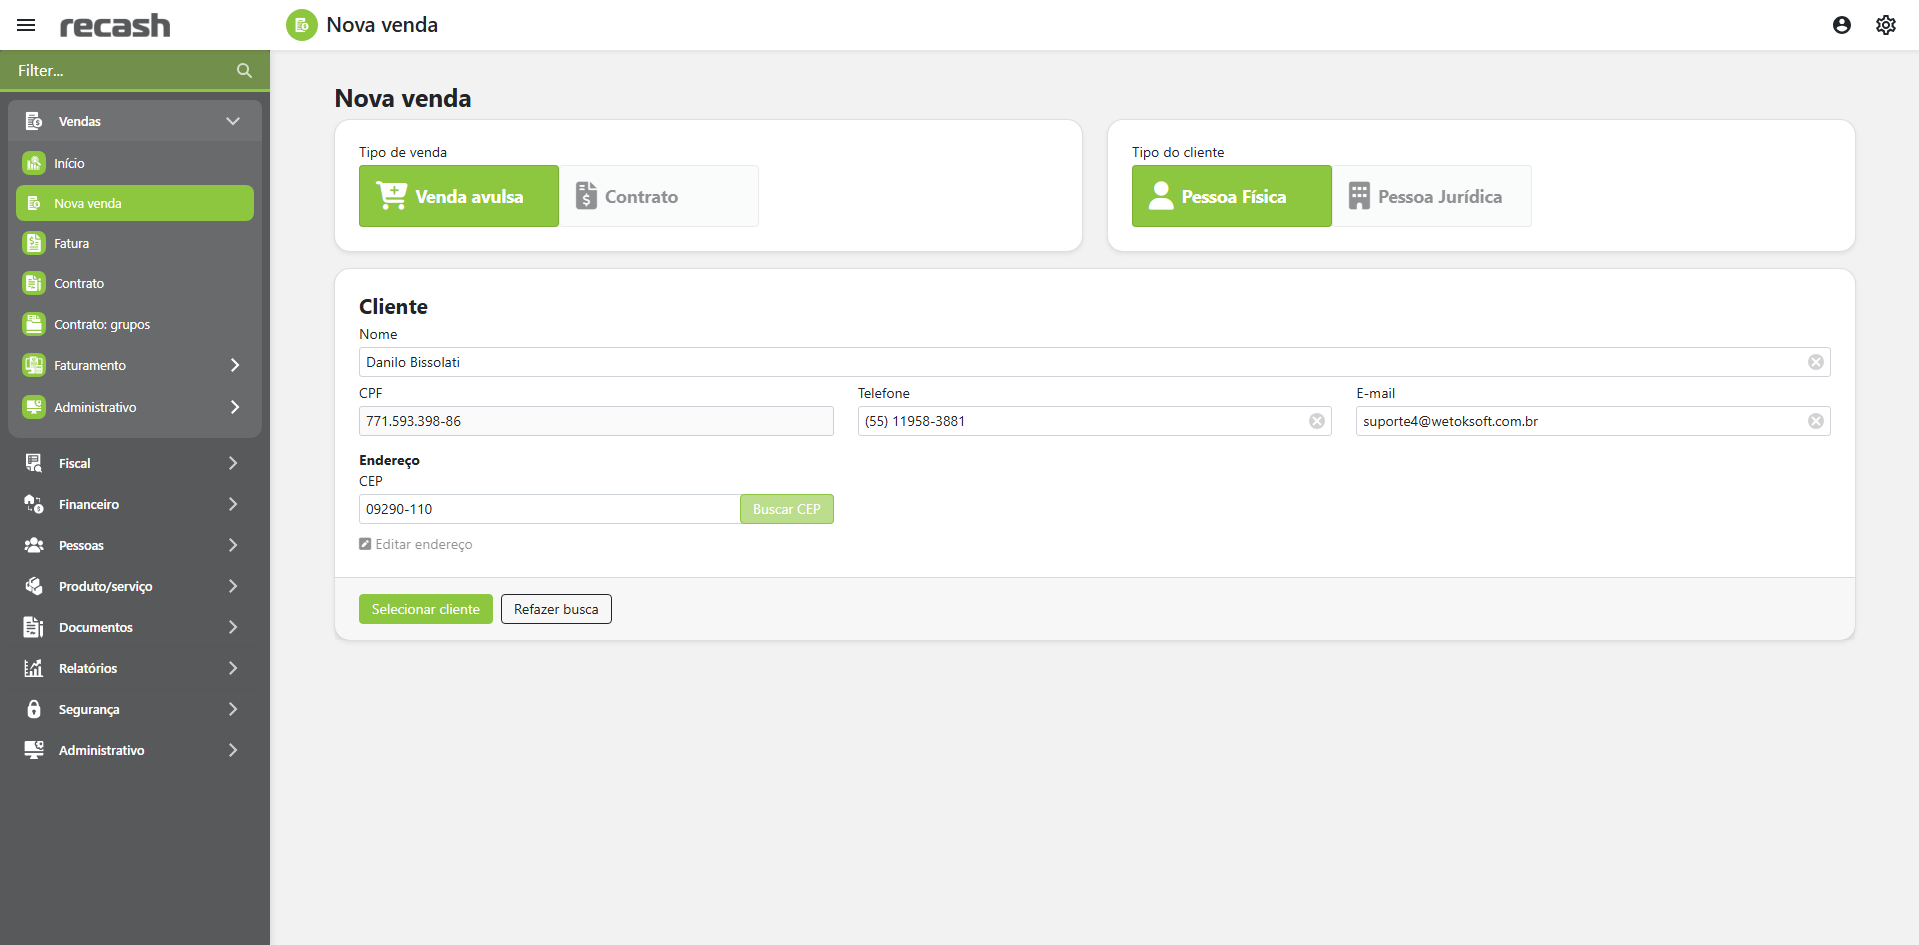Screen dimensions: 1919x945
Task: Collapse the Vendas menu section
Action: click(x=233, y=121)
